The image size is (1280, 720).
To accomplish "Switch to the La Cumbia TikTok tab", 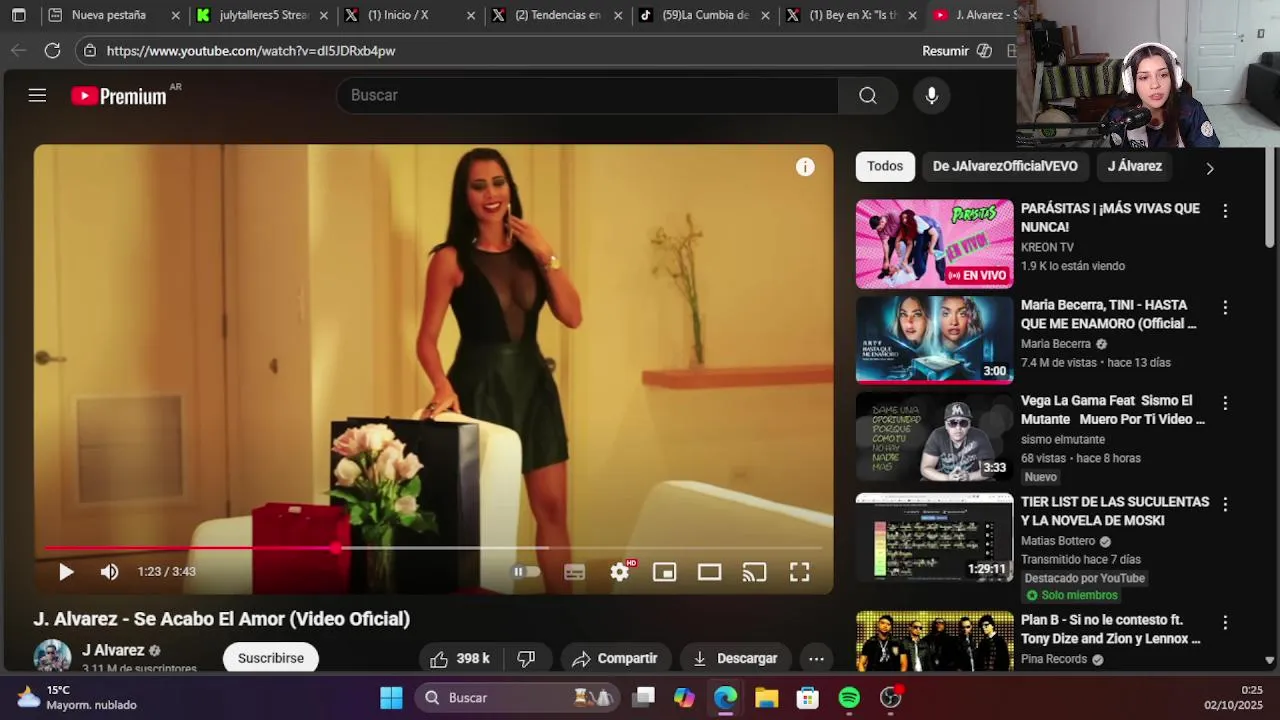I will [705, 15].
